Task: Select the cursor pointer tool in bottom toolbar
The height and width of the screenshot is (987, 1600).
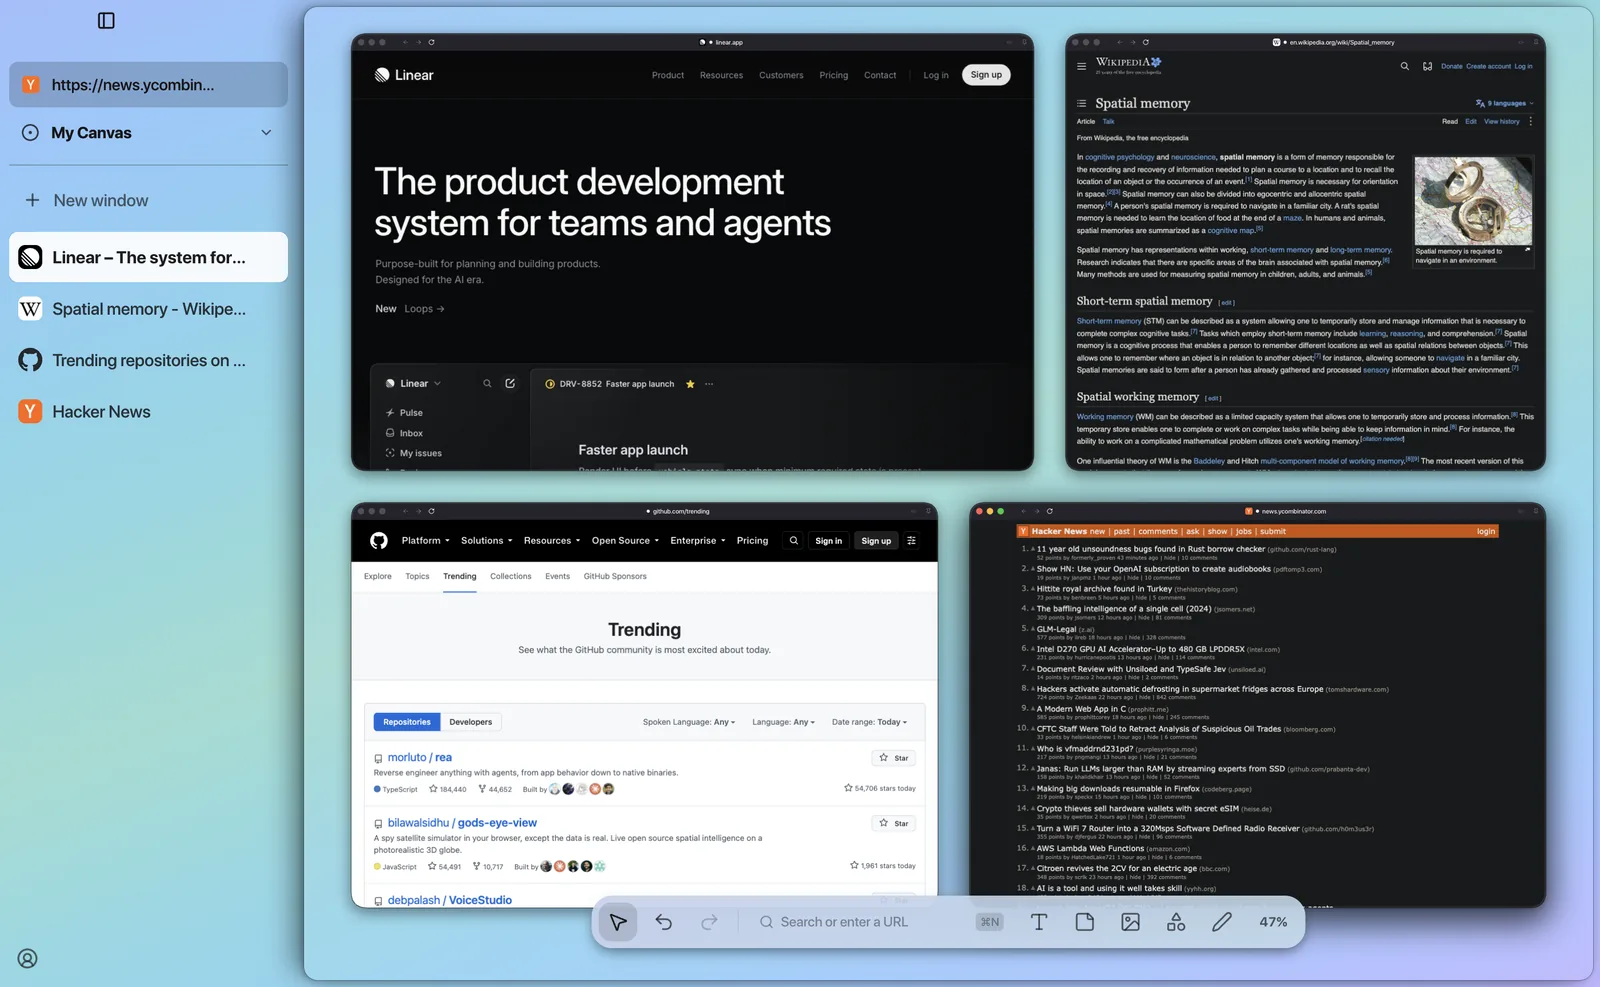Action: 618,922
